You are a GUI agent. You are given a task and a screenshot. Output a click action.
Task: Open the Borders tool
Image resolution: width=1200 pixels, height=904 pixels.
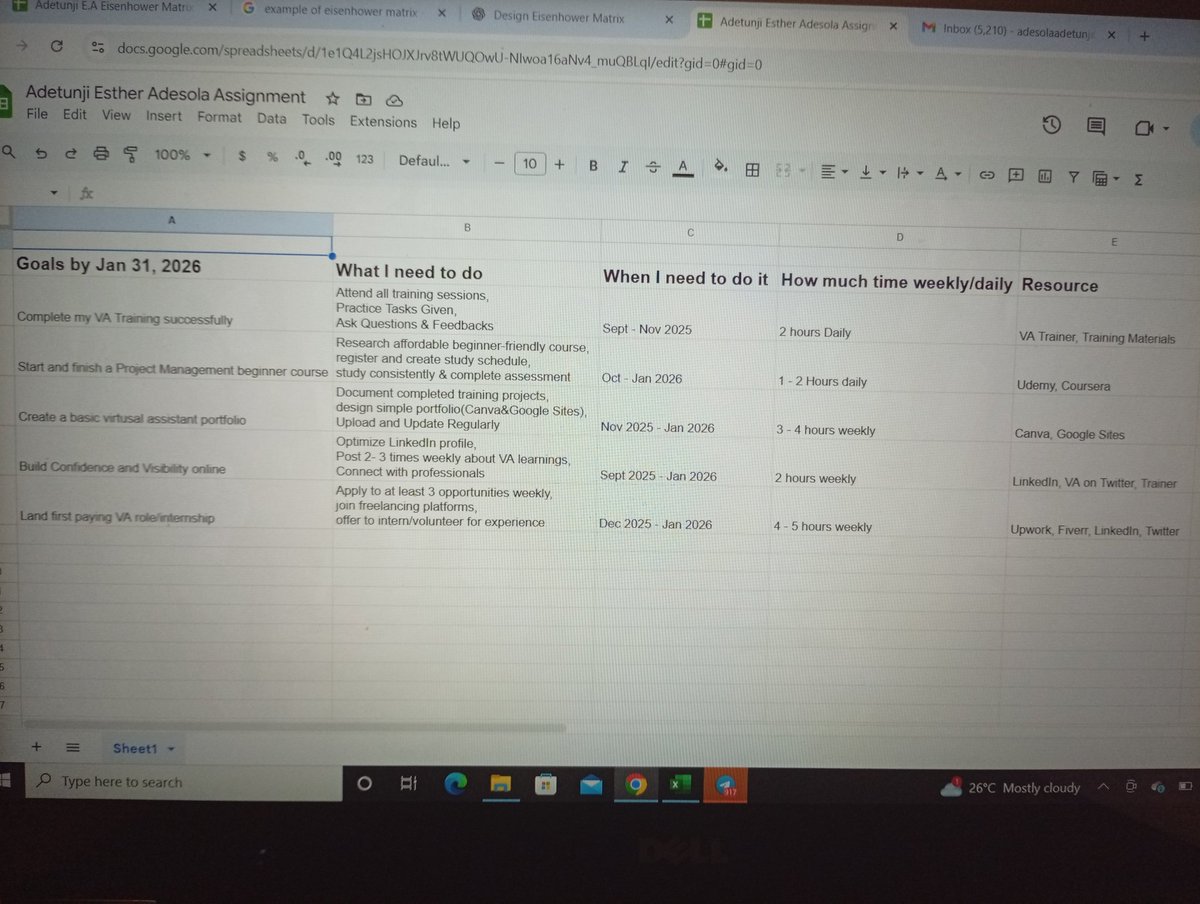[753, 170]
